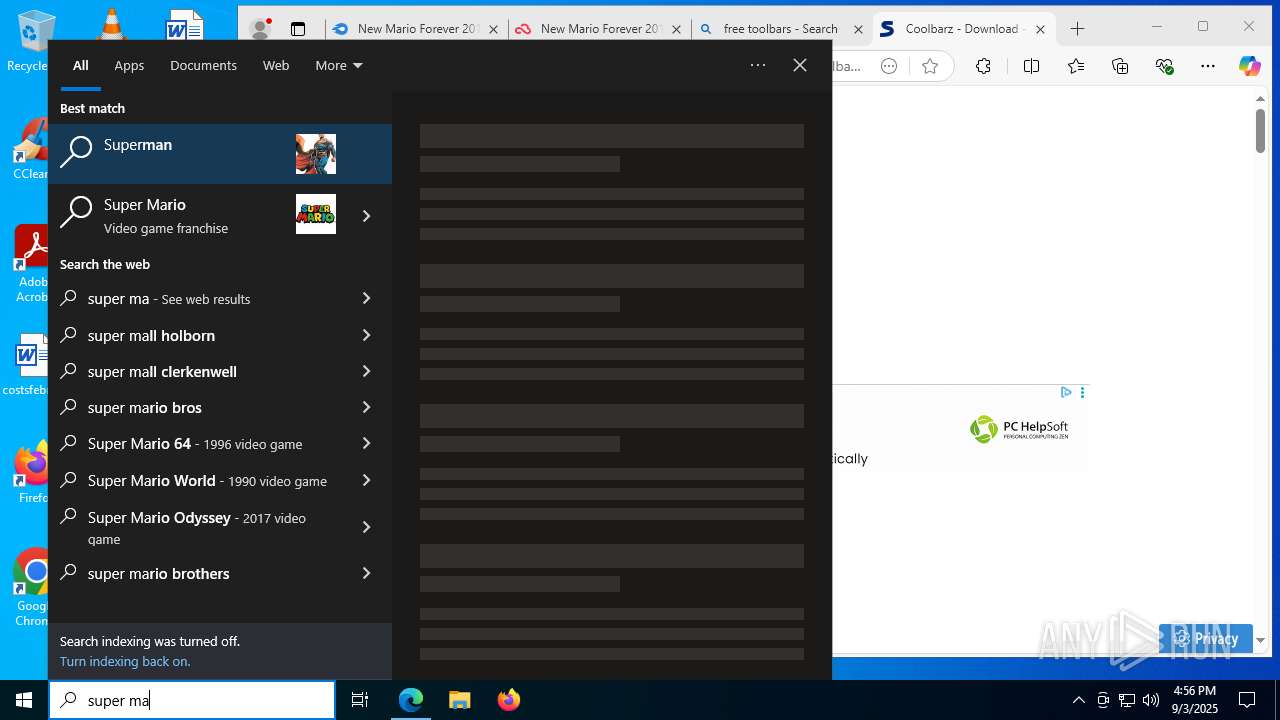Open a new Edge tab
This screenshot has height=720, width=1280.
point(1077,29)
